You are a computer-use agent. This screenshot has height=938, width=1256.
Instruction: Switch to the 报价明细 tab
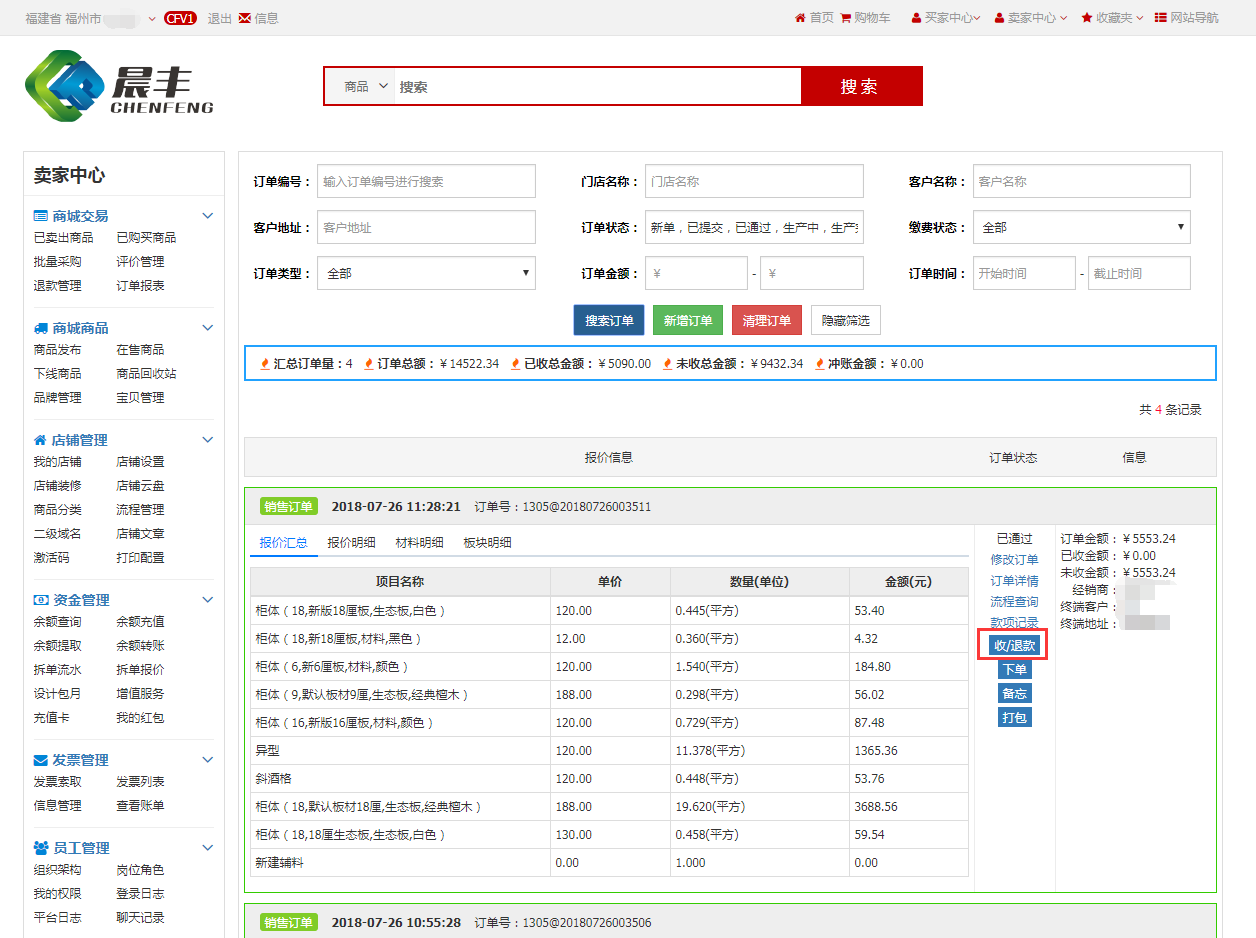pos(351,543)
